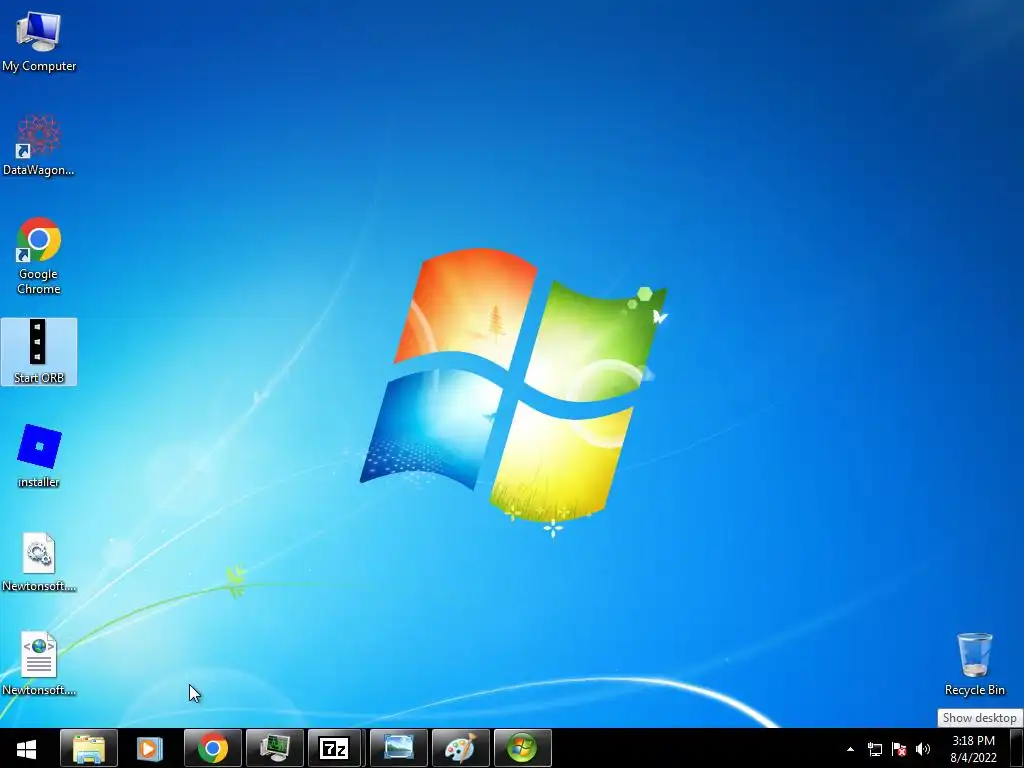1024x768 pixels.
Task: Open the picture viewer taskbar icon
Action: [x=398, y=748]
